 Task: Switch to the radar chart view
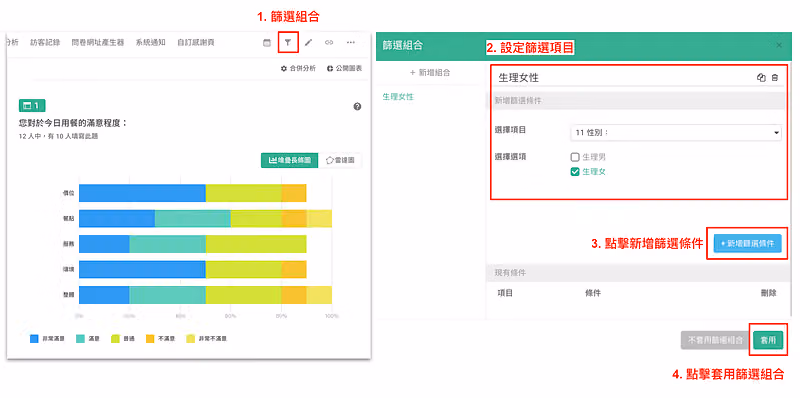coord(340,160)
